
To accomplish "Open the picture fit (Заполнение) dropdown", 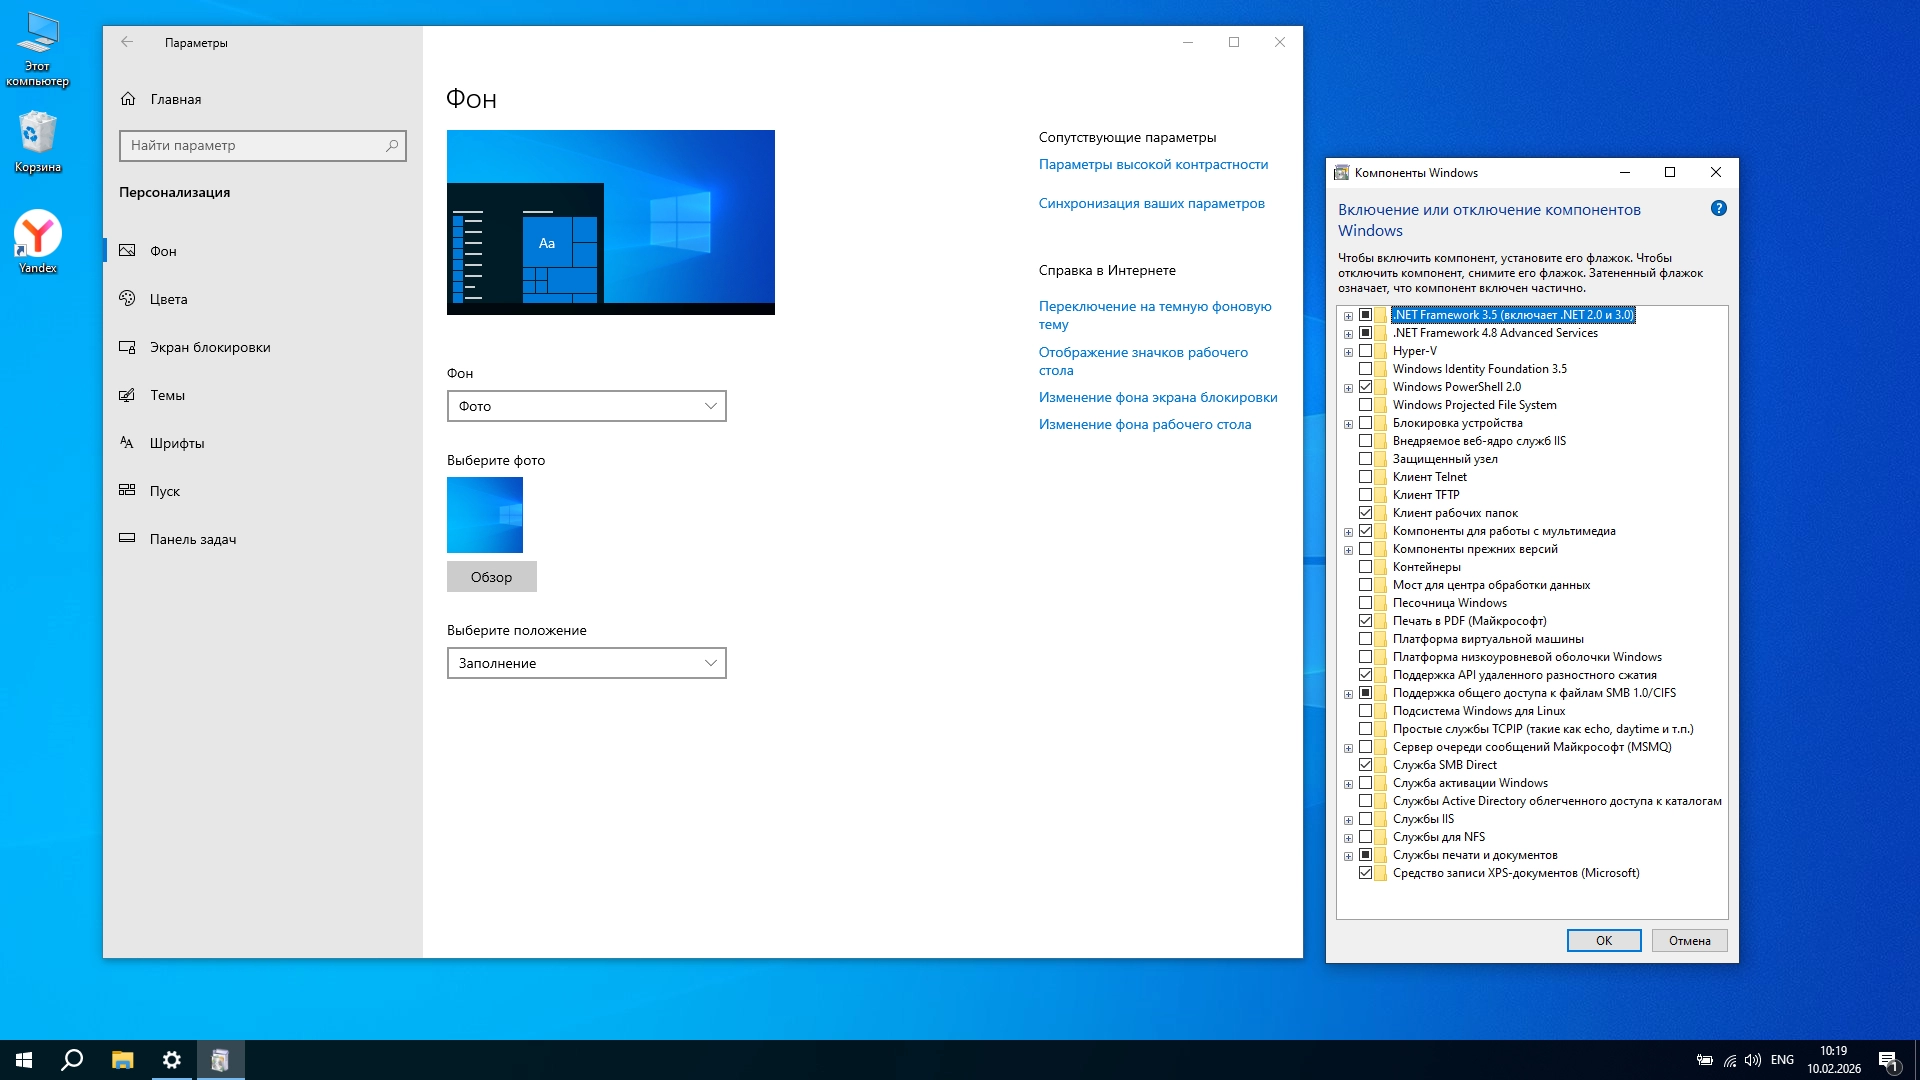I will [x=586, y=663].
